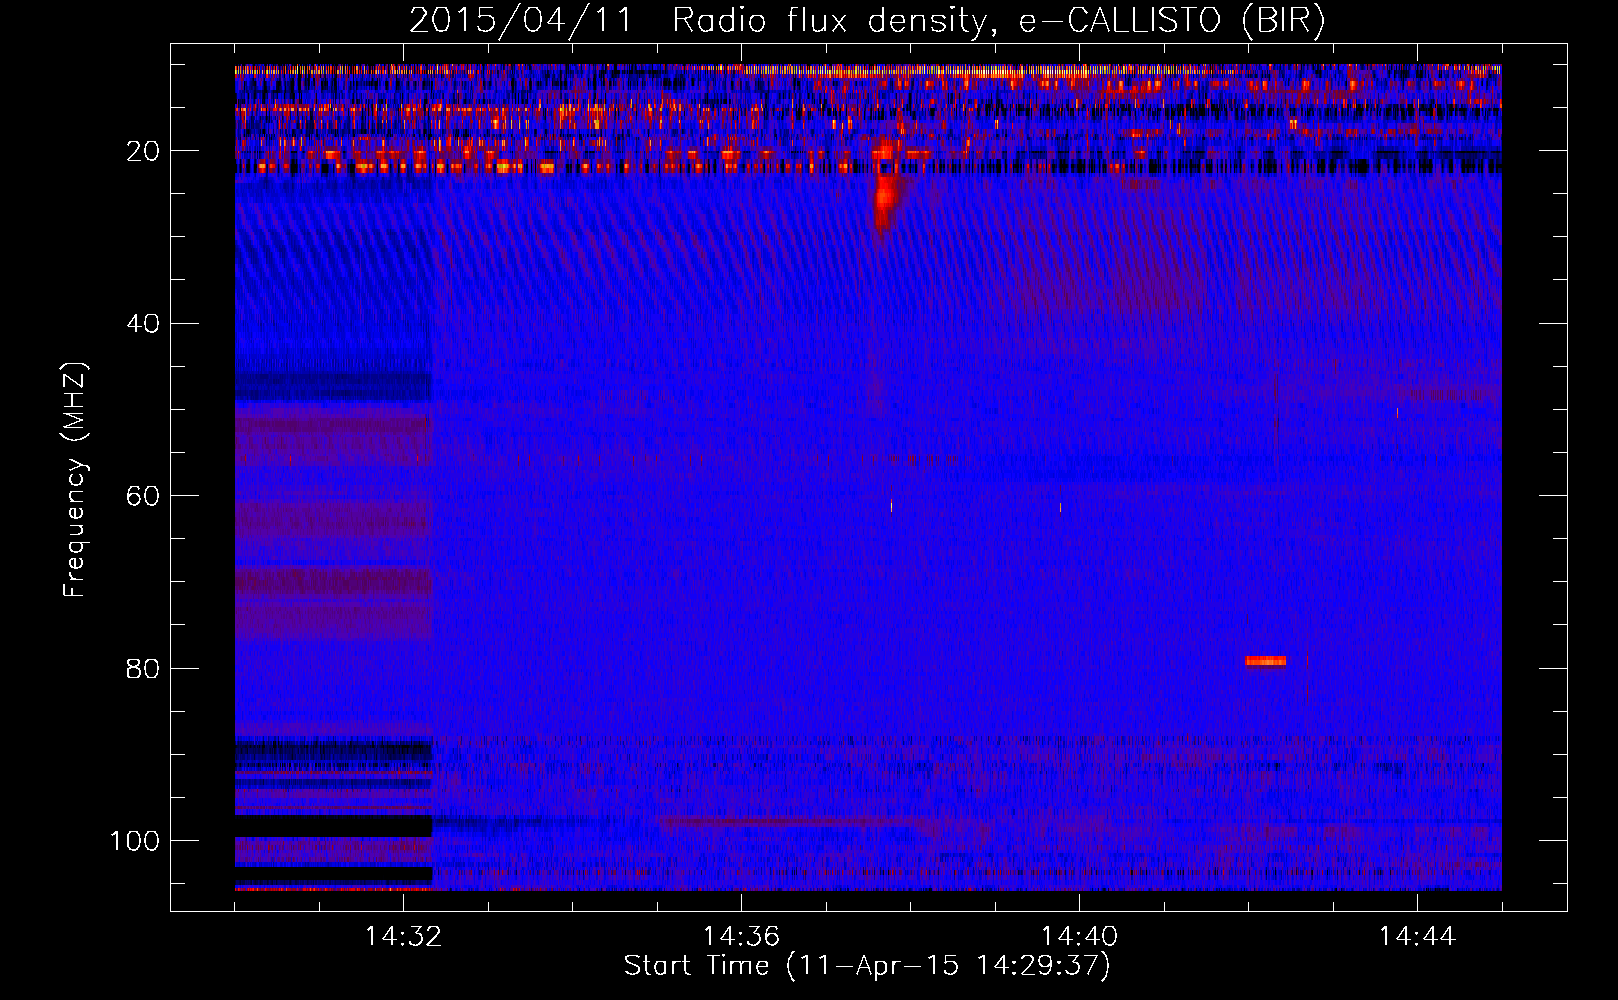The width and height of the screenshot is (1618, 1000).
Task: Click the '80' frequency tick label
Action: 143,669
